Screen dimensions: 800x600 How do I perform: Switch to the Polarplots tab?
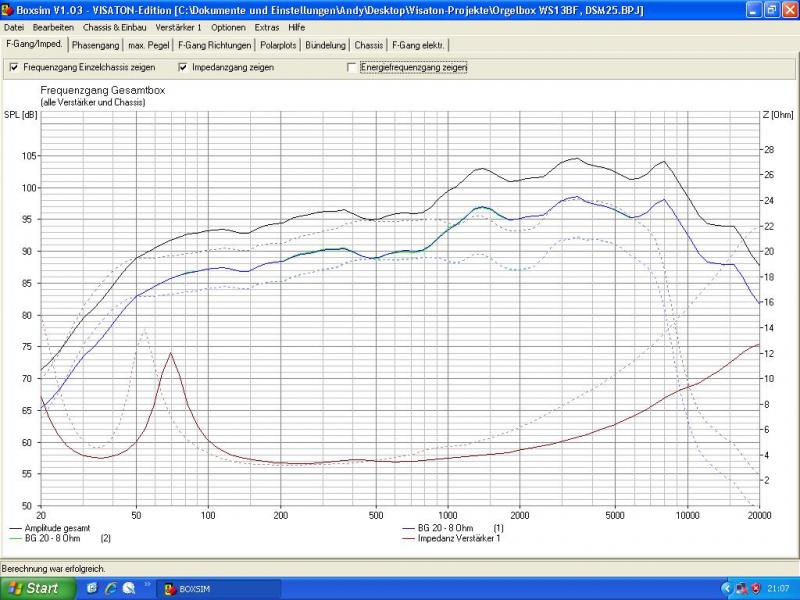[x=277, y=45]
